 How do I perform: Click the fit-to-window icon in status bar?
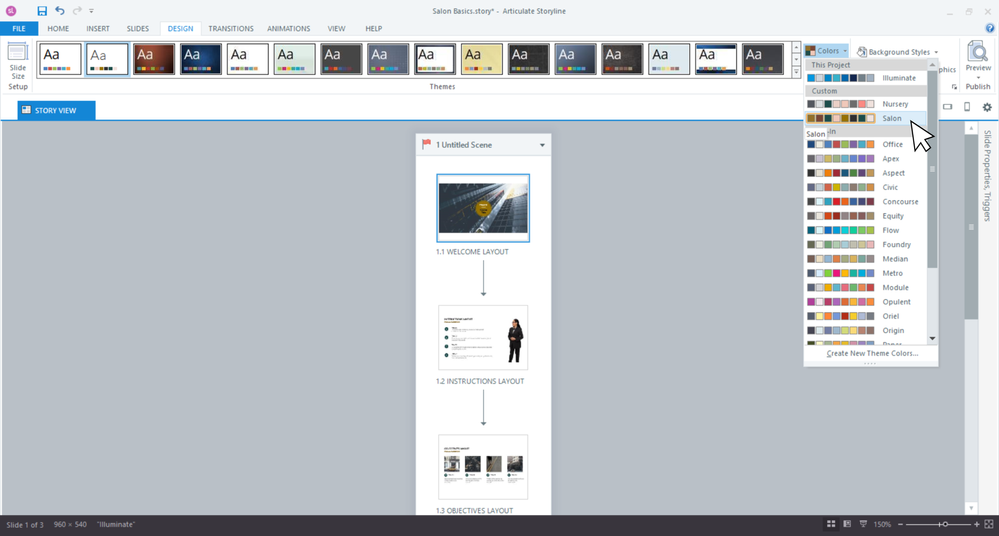click(x=989, y=524)
